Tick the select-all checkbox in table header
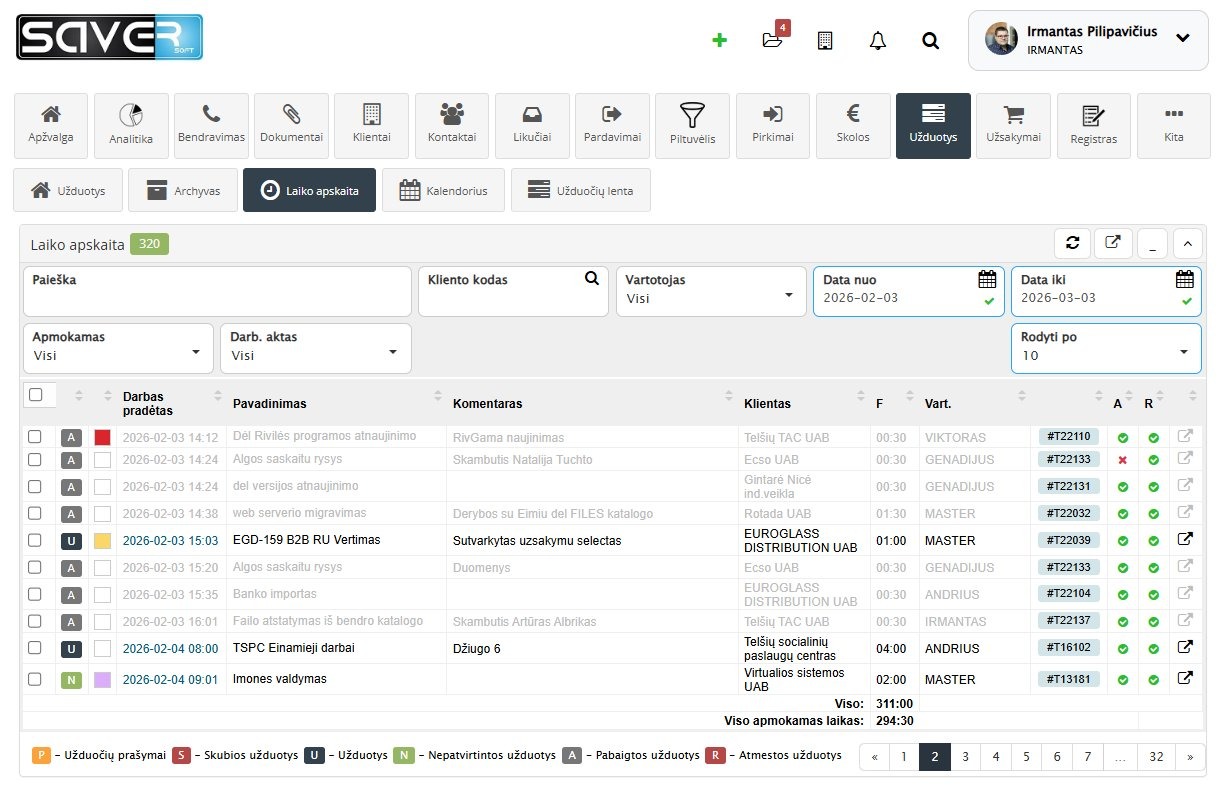This screenshot has width=1219, height=795. click(36, 395)
